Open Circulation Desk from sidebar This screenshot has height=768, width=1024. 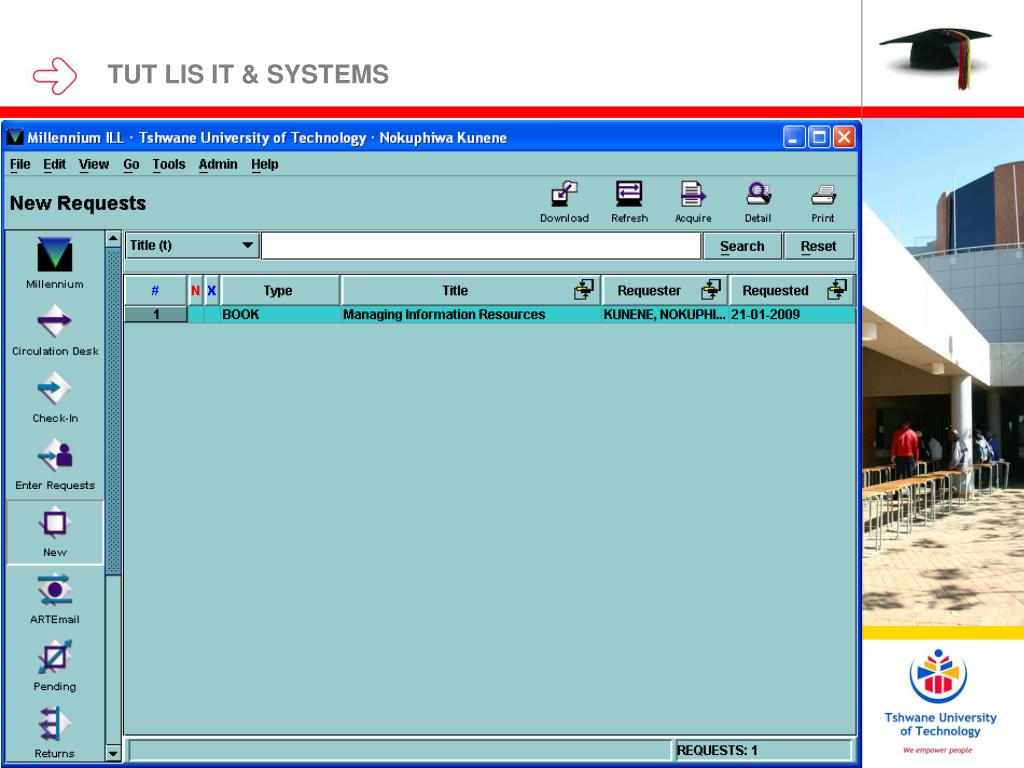tap(55, 330)
